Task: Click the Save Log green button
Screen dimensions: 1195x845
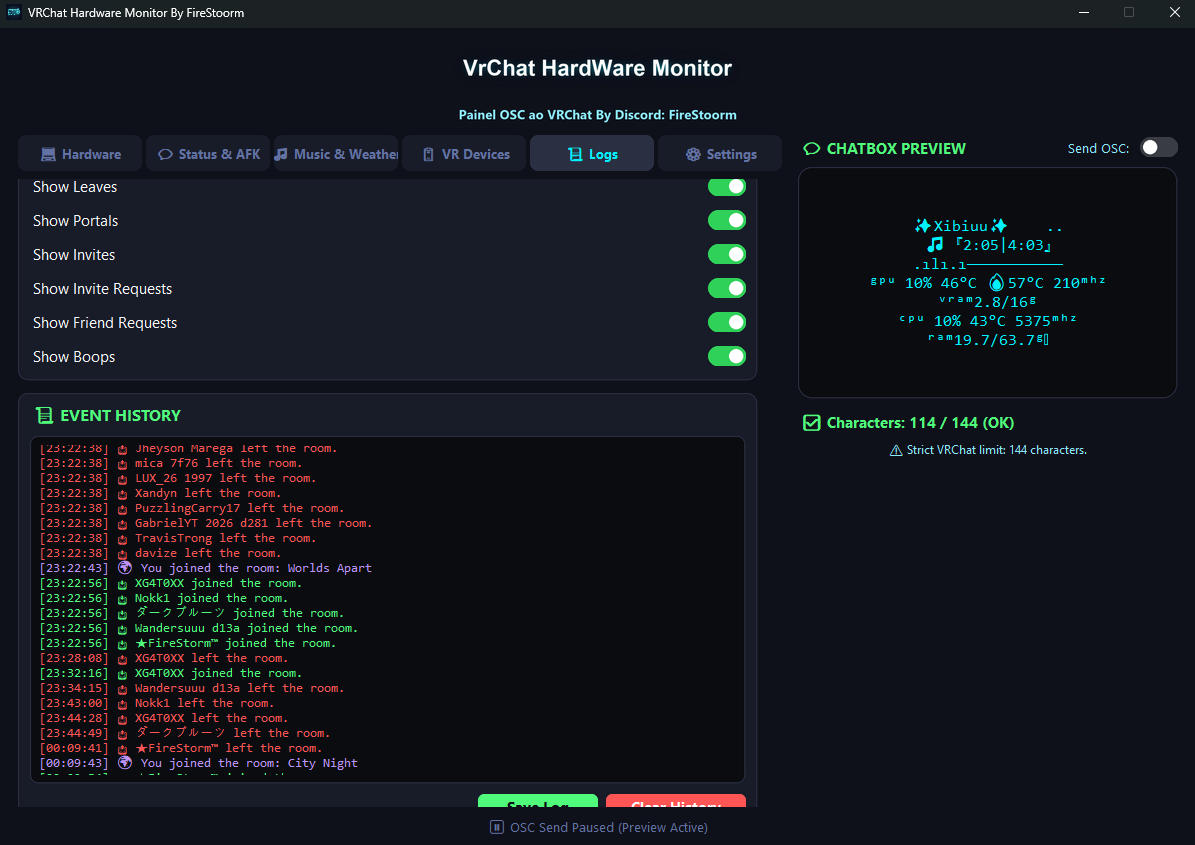Action: coord(538,801)
